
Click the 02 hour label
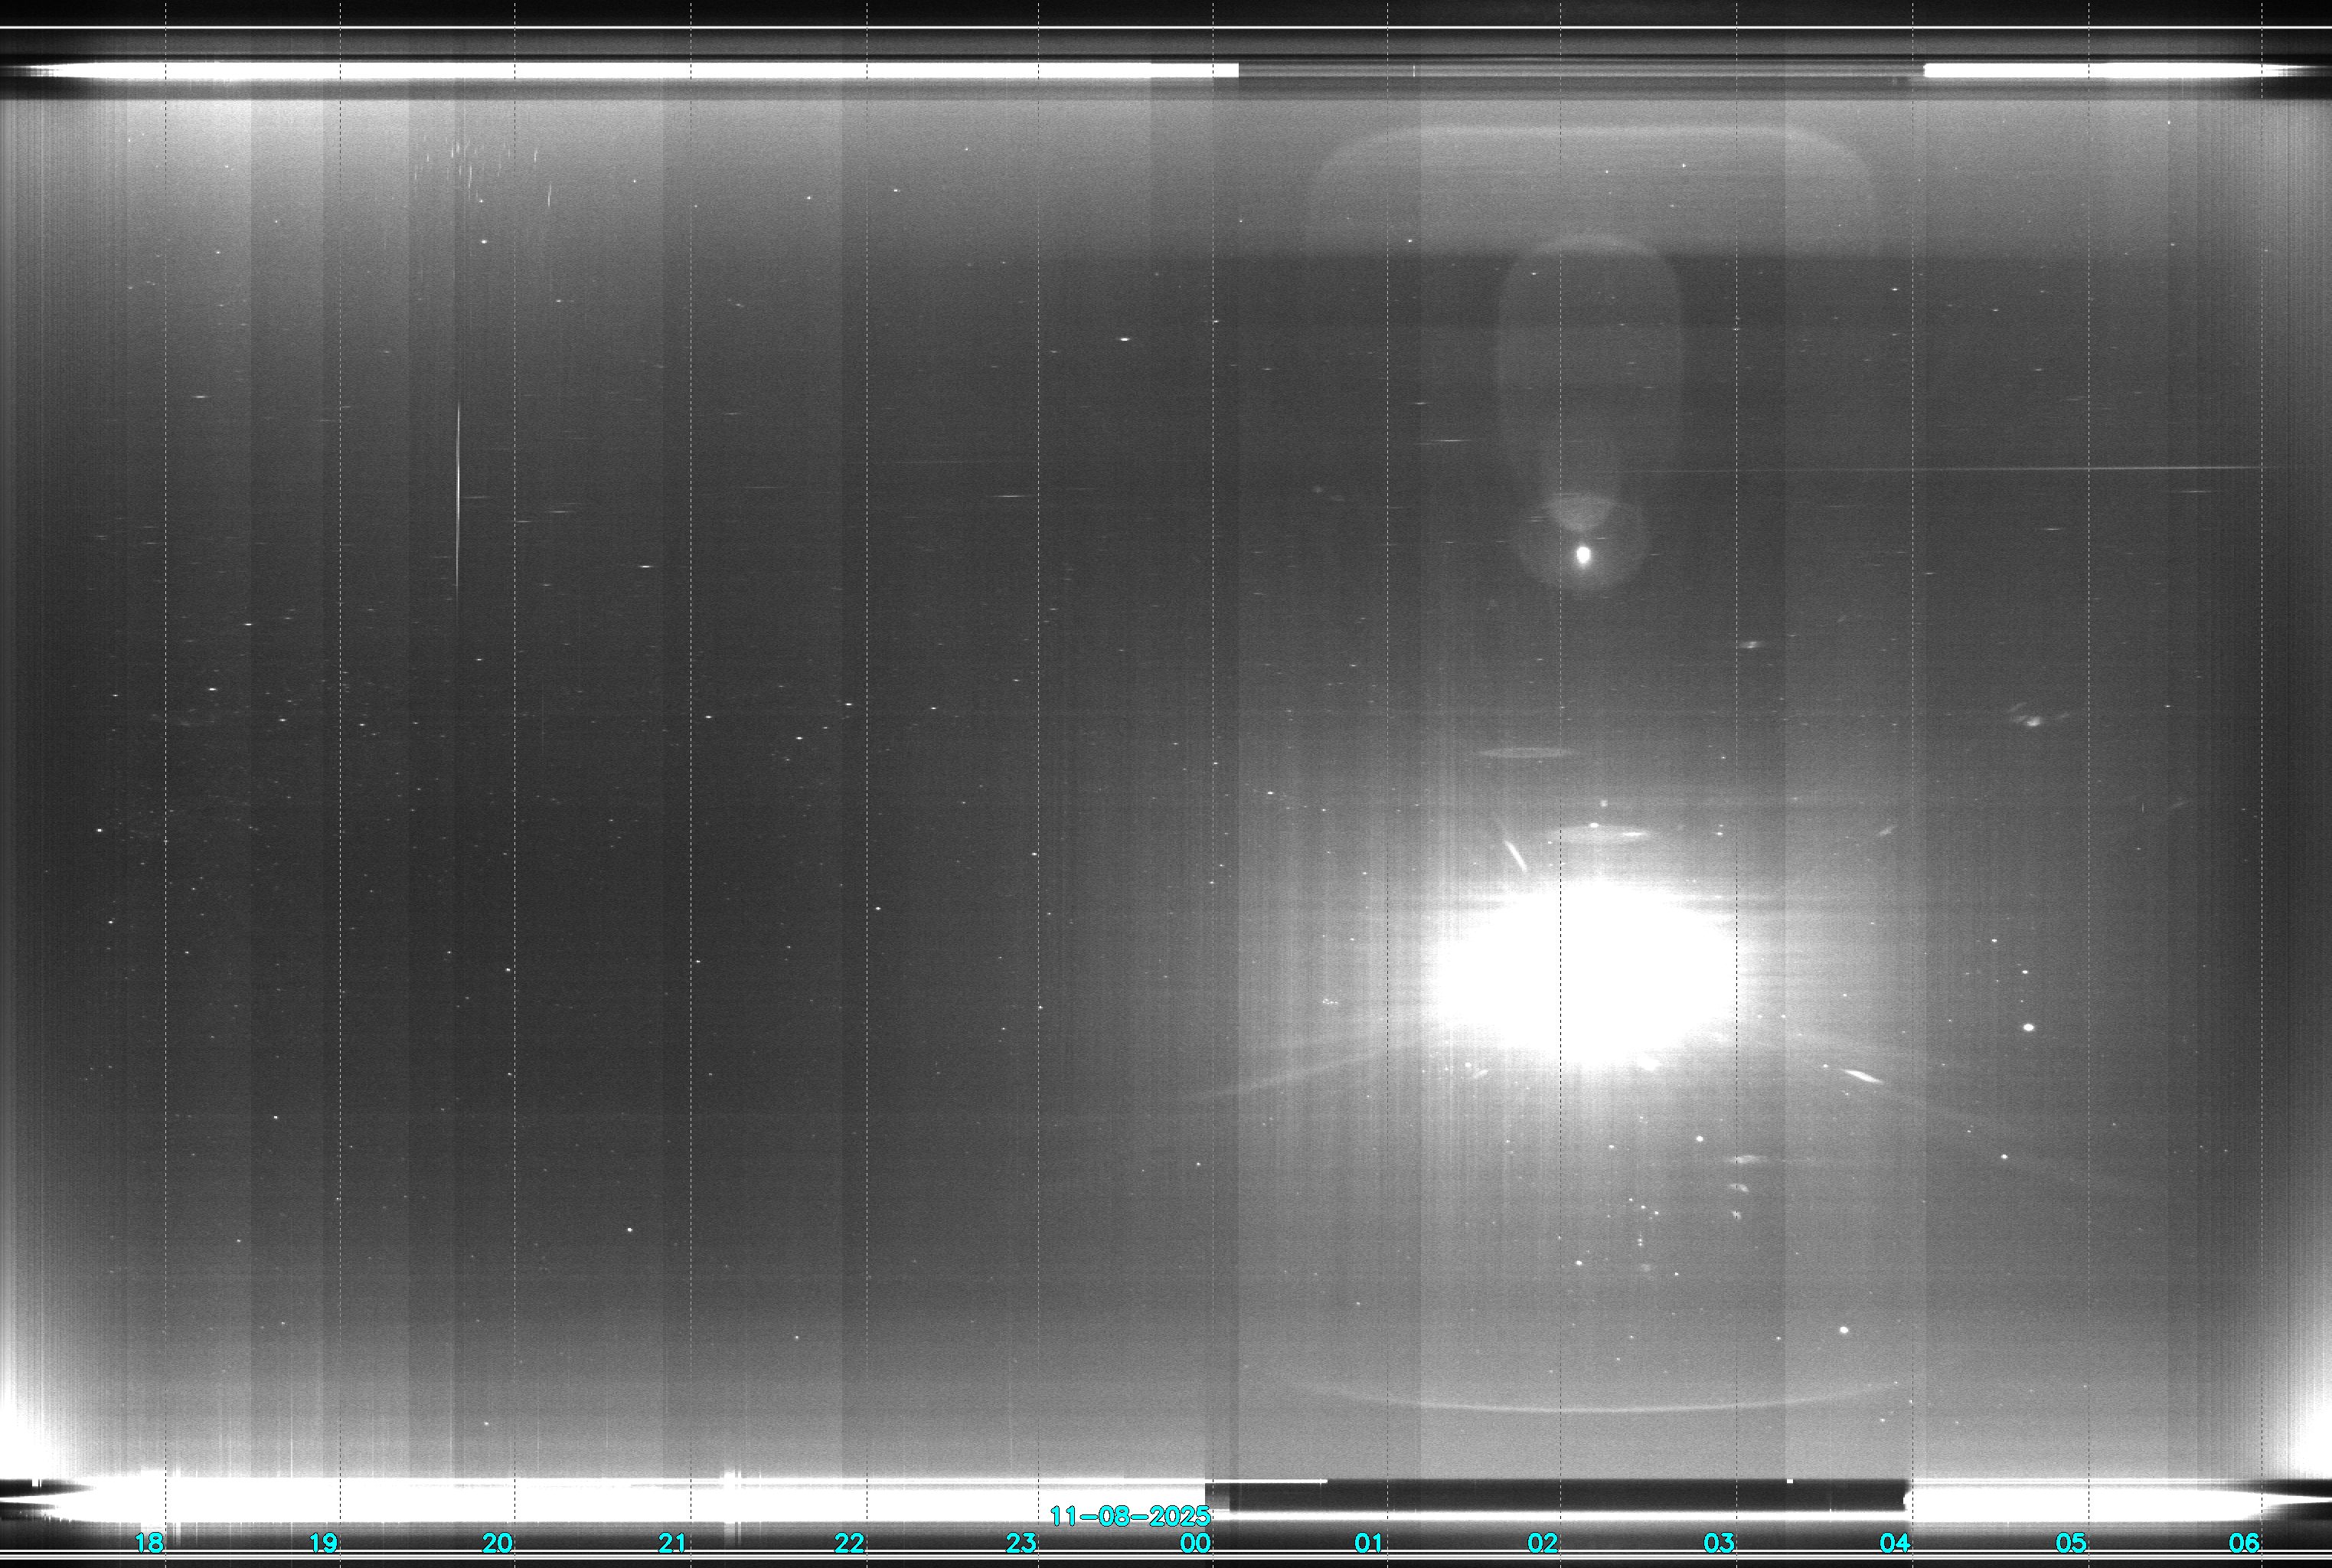(1543, 1543)
